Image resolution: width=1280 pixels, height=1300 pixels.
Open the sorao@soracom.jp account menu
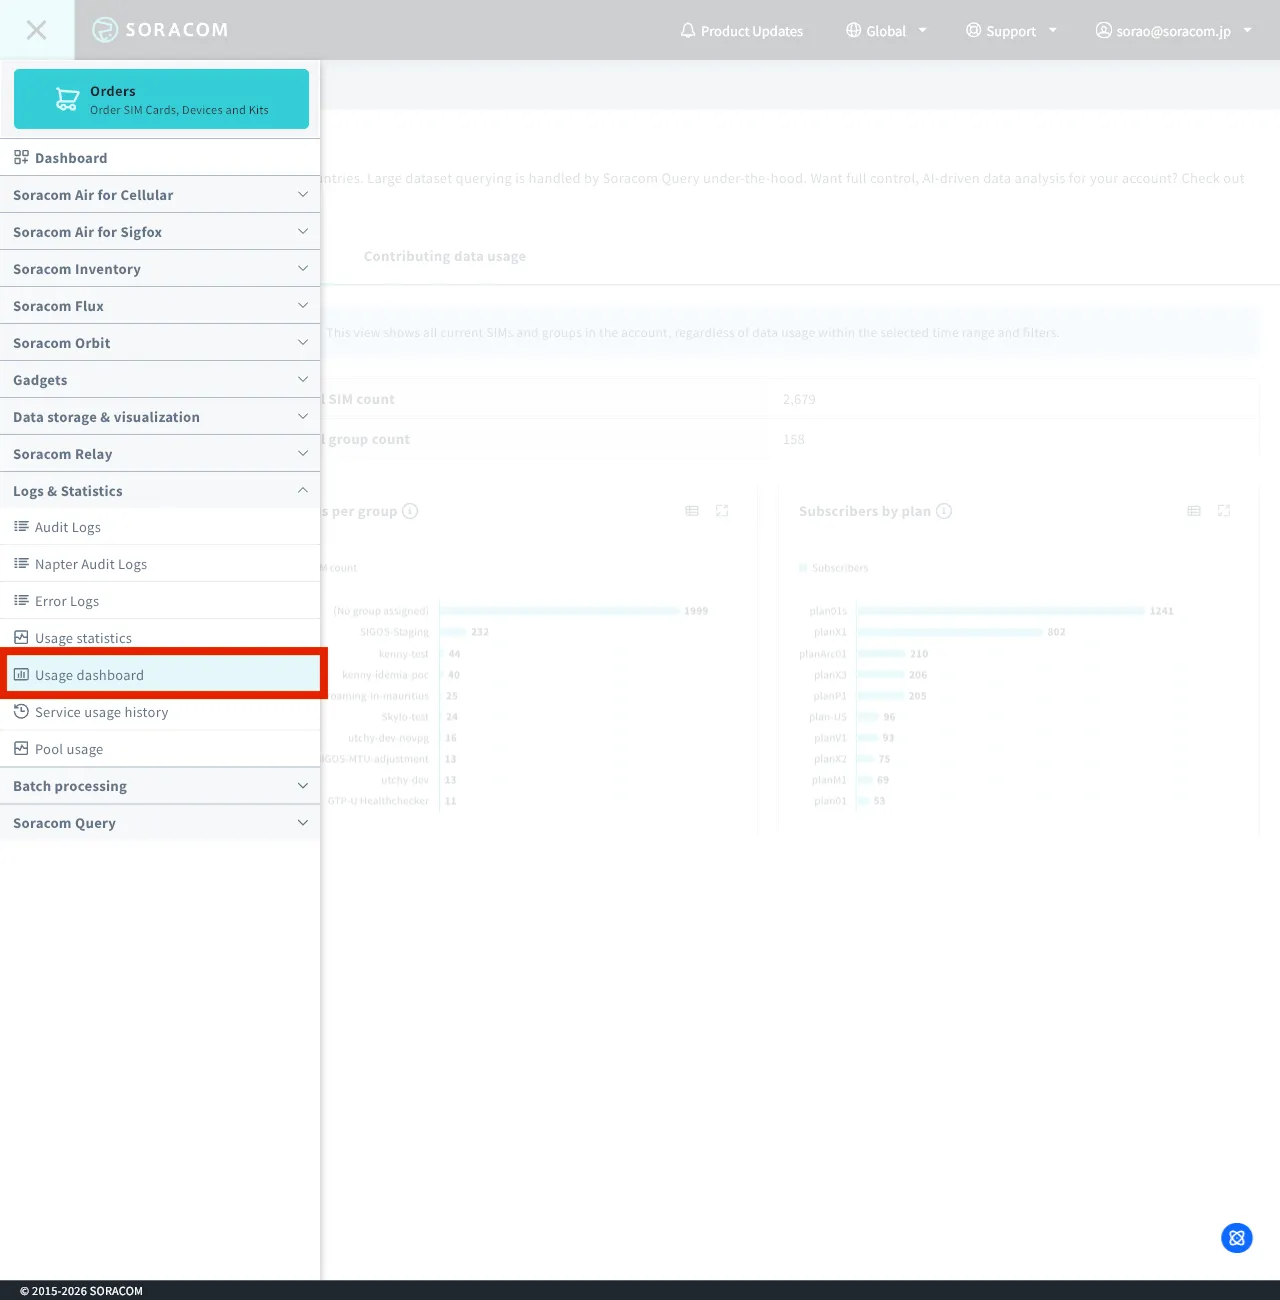coord(1174,31)
